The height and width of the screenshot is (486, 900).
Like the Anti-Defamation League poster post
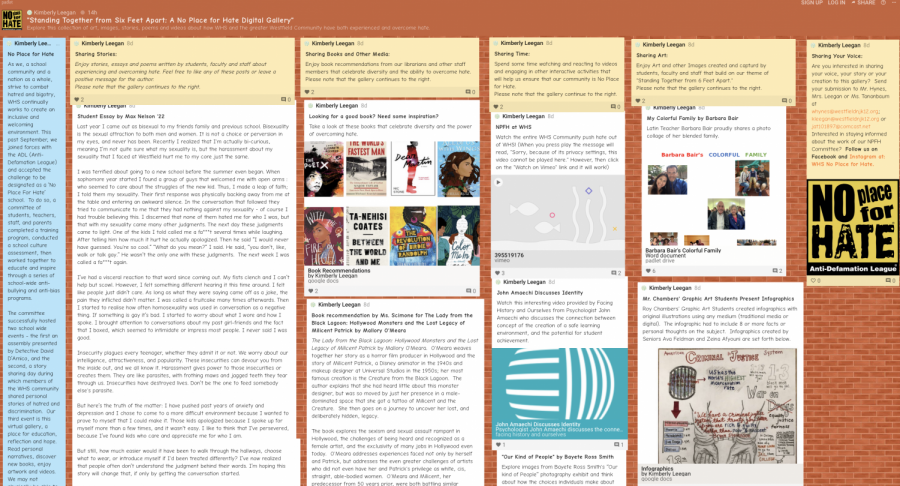[814, 281]
